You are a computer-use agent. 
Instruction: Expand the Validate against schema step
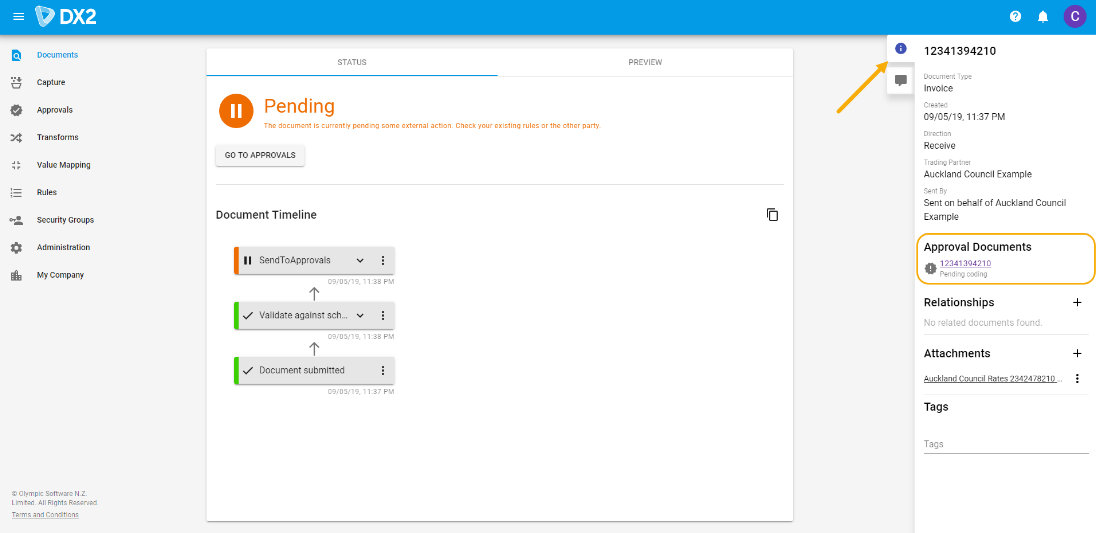tap(360, 316)
